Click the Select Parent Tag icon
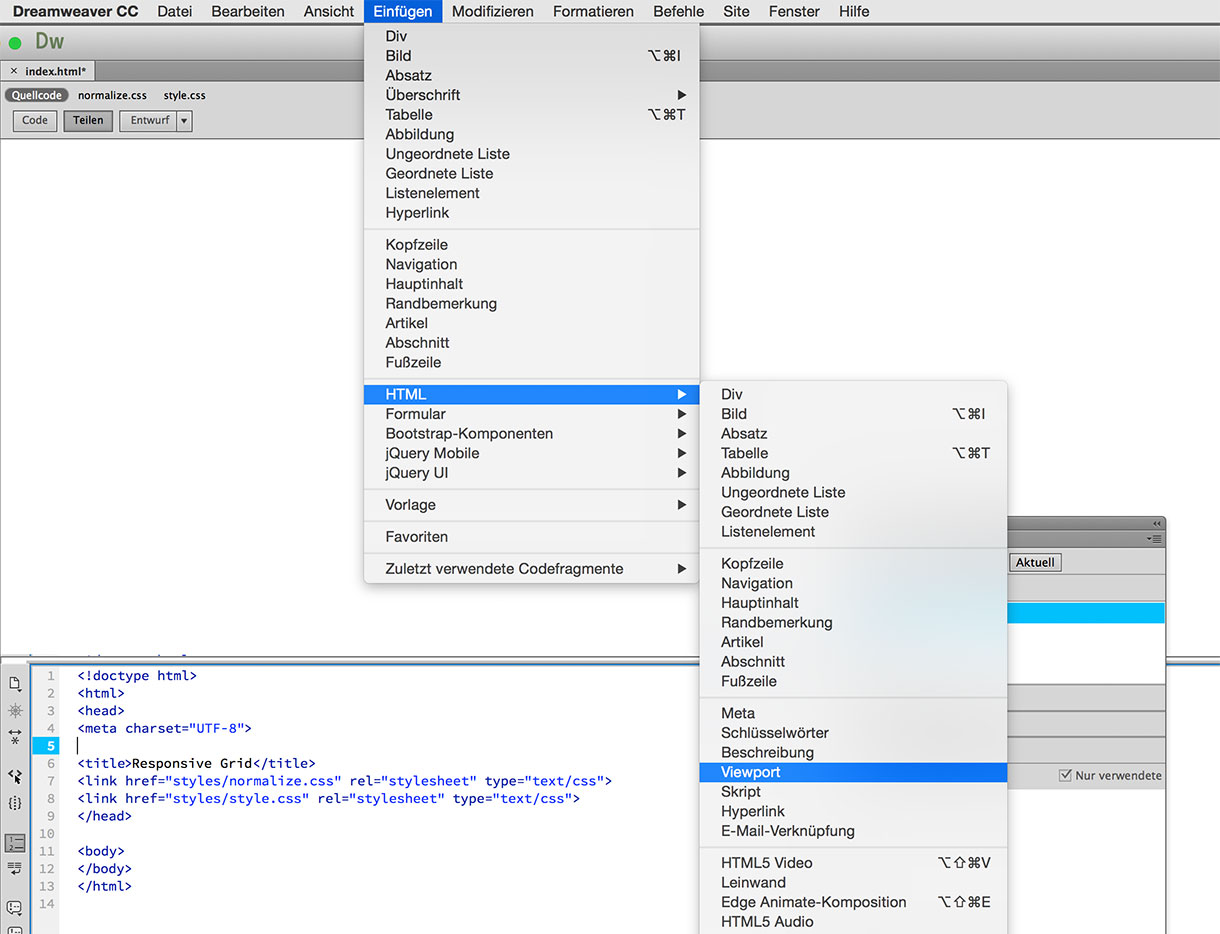 point(15,776)
